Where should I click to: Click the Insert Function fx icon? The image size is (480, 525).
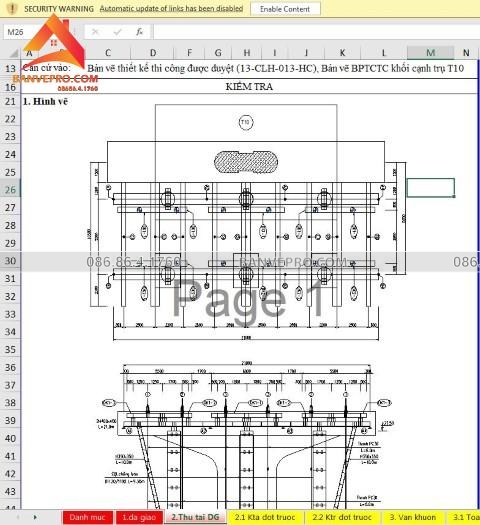139,32
